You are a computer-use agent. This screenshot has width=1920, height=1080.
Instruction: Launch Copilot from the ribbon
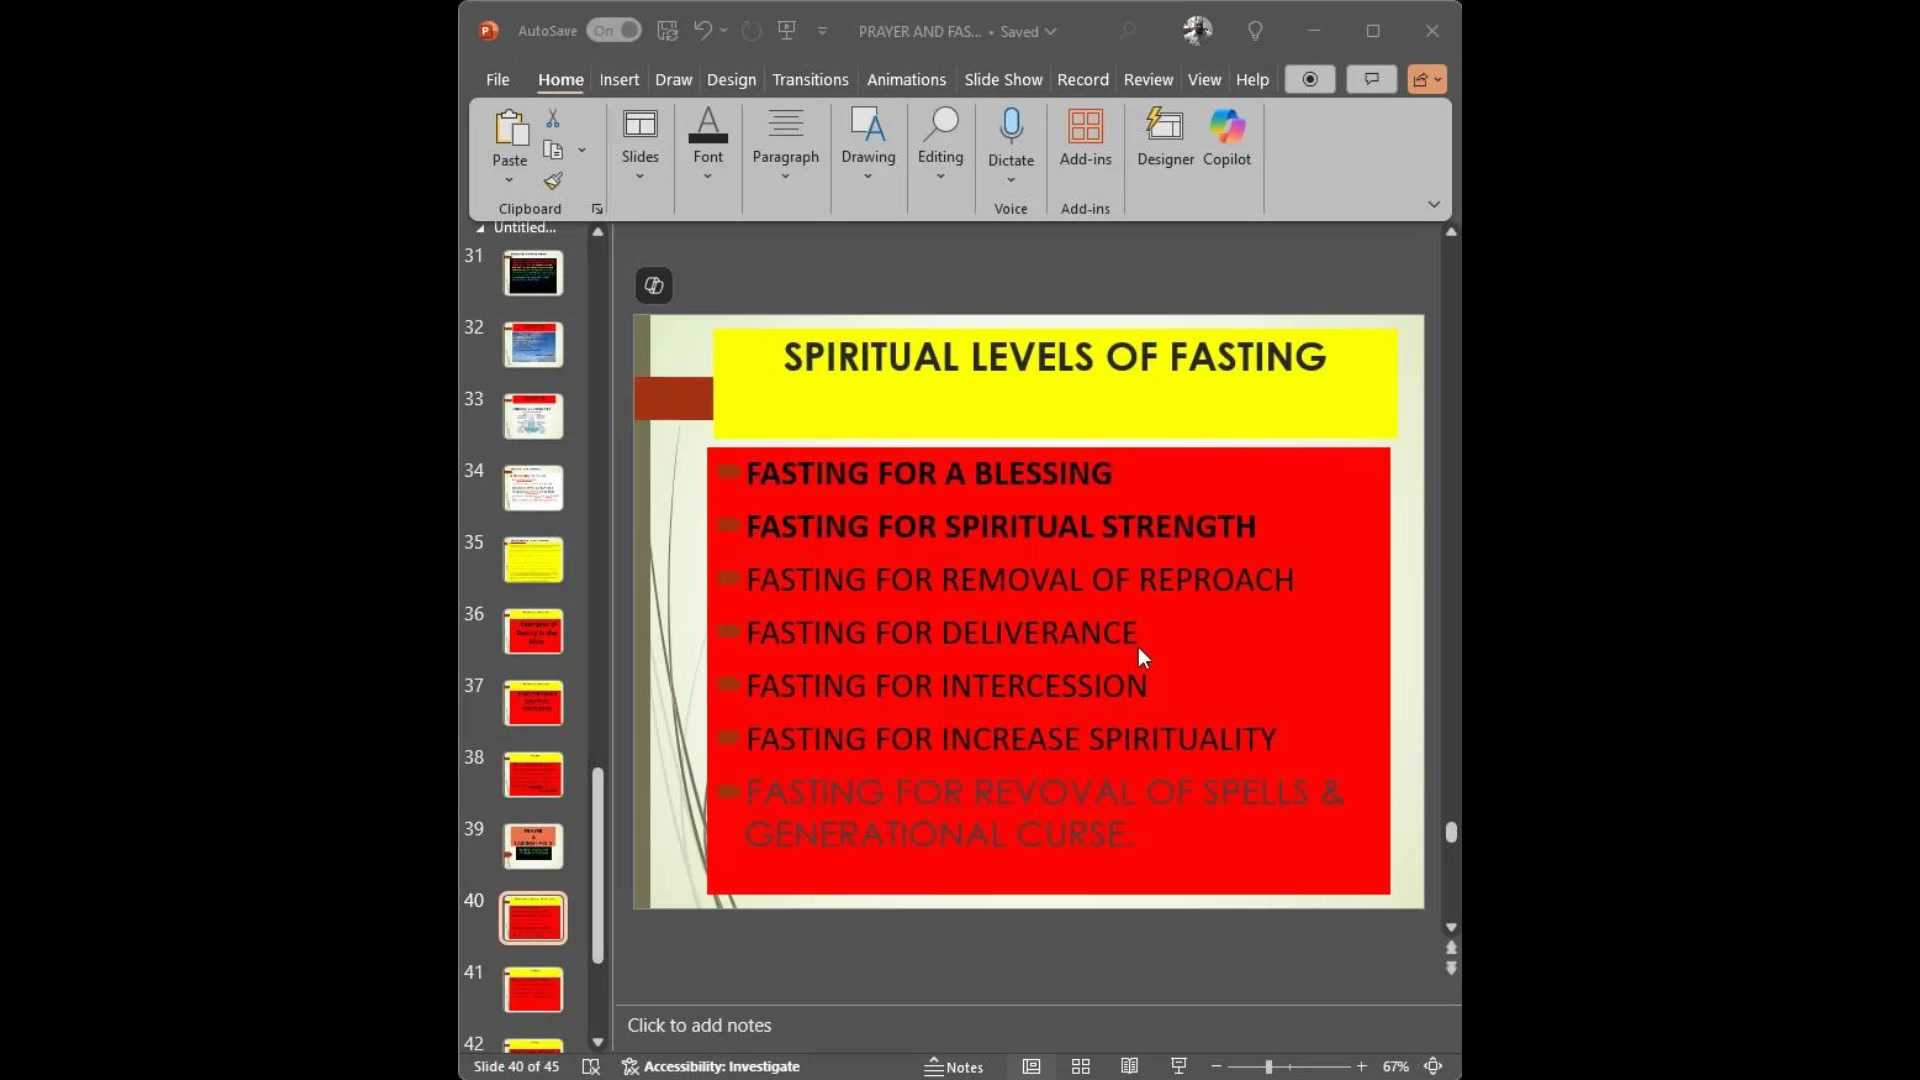click(x=1226, y=138)
